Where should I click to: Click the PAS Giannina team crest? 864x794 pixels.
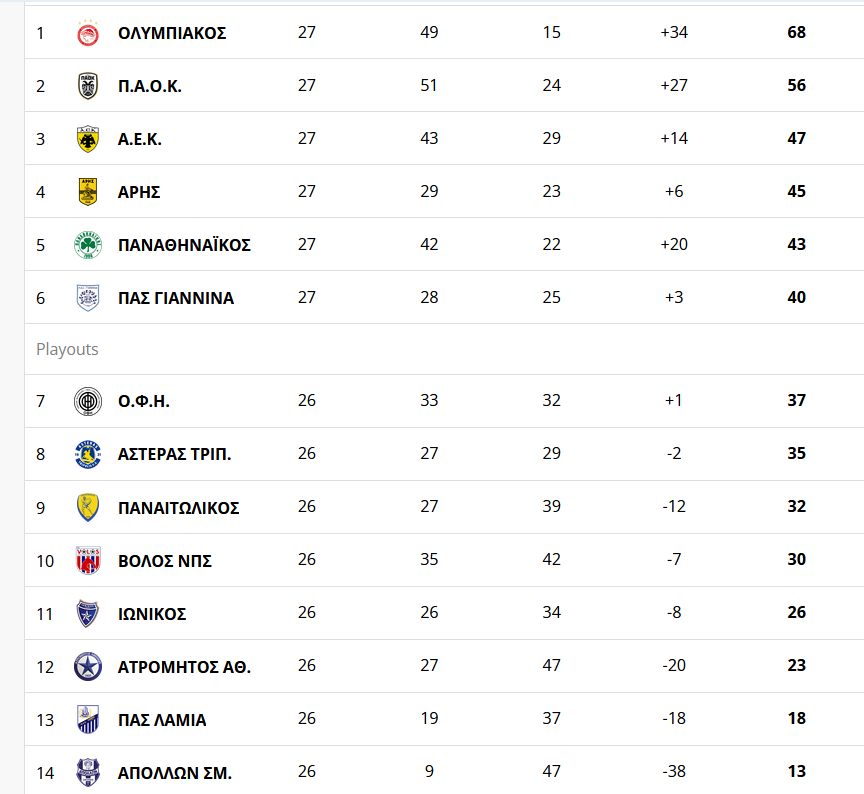click(88, 298)
